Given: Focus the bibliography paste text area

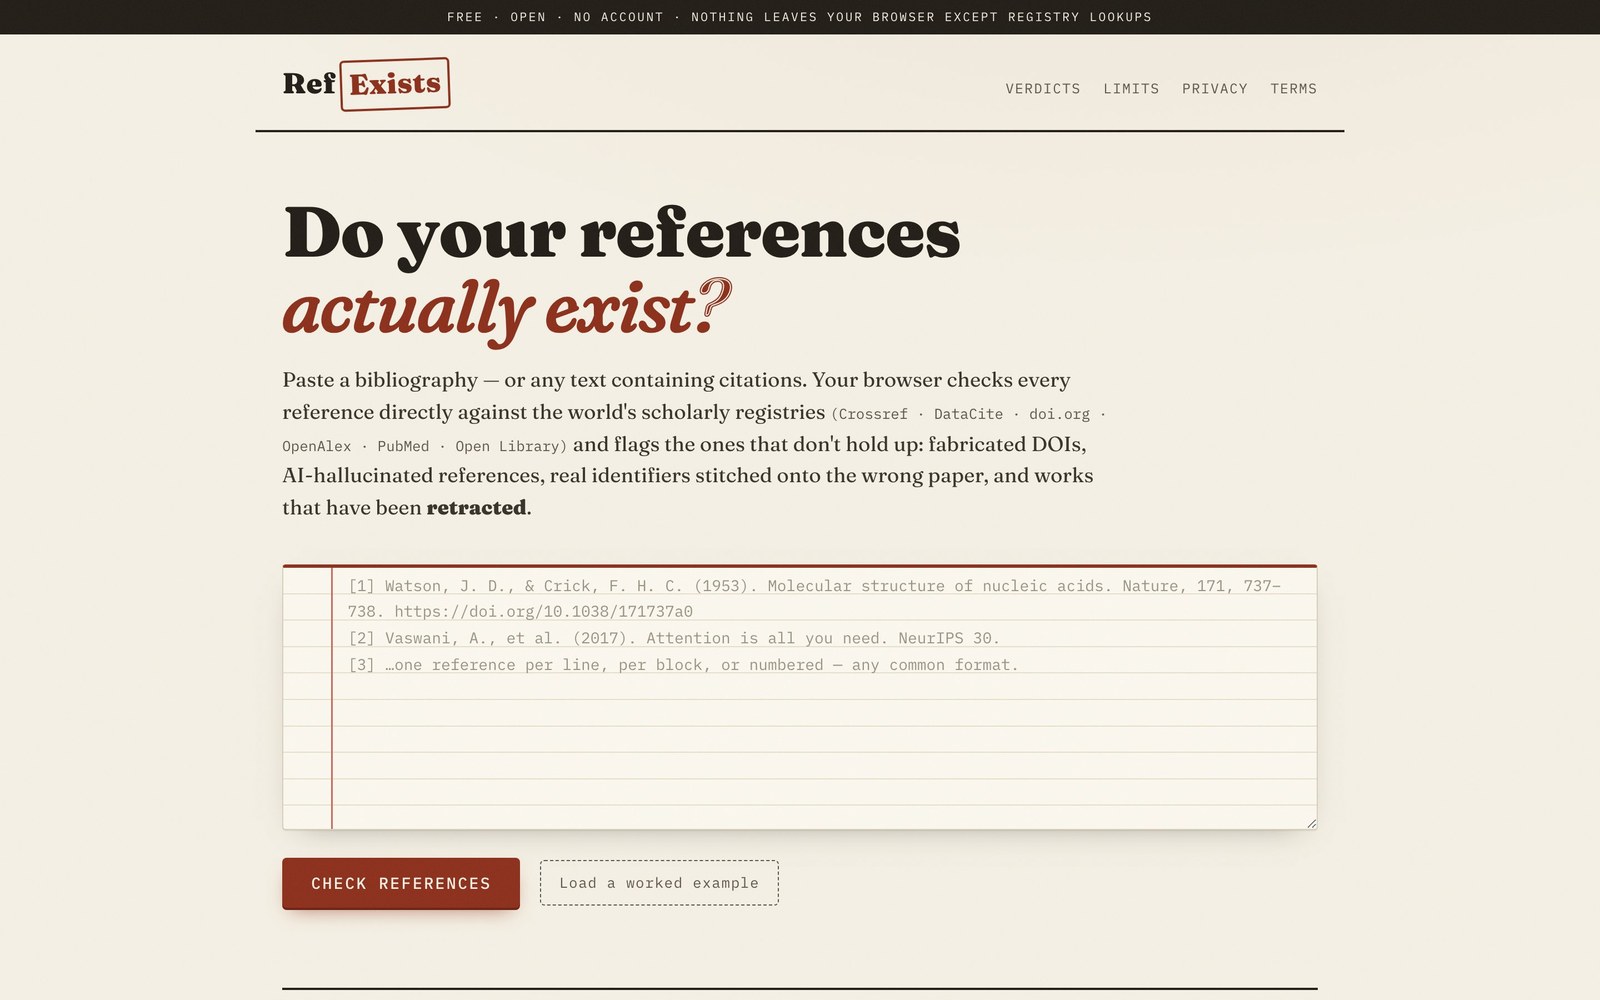Looking at the screenshot, I should 800,697.
